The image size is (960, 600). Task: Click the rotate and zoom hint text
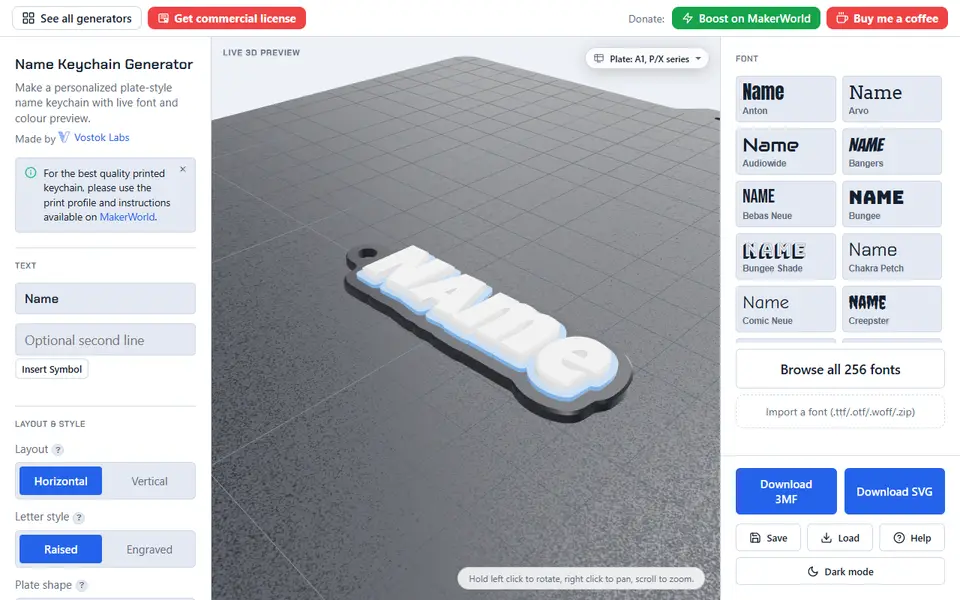coord(581,579)
